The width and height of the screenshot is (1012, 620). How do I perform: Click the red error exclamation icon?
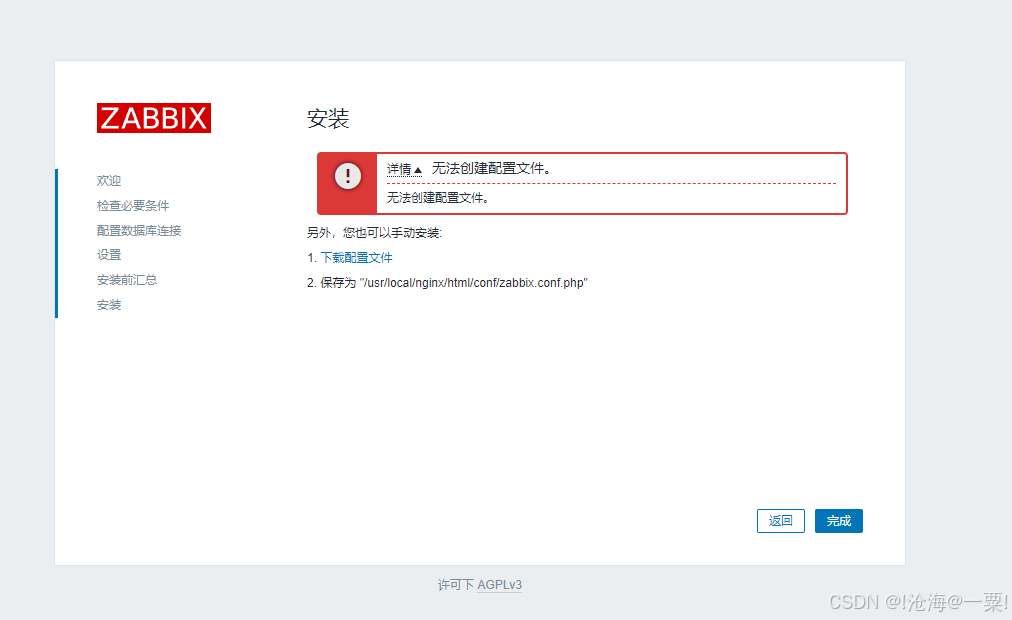(x=347, y=175)
